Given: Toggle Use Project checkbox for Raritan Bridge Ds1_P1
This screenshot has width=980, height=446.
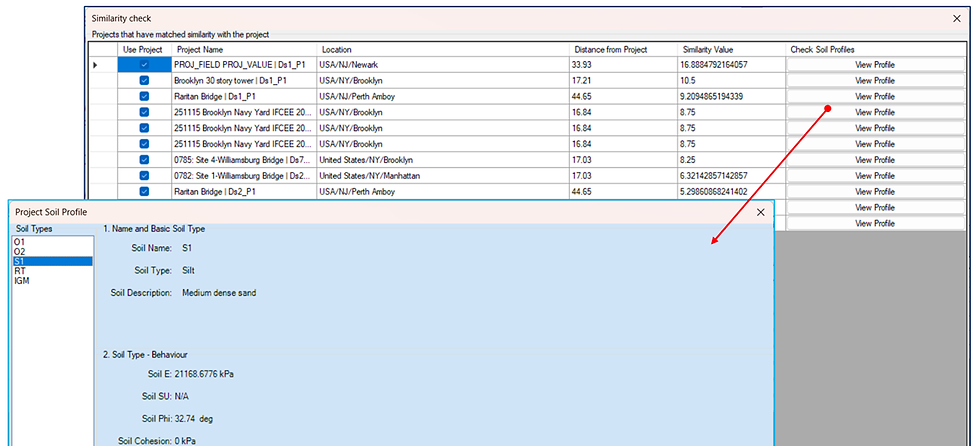Looking at the screenshot, I should [x=144, y=96].
